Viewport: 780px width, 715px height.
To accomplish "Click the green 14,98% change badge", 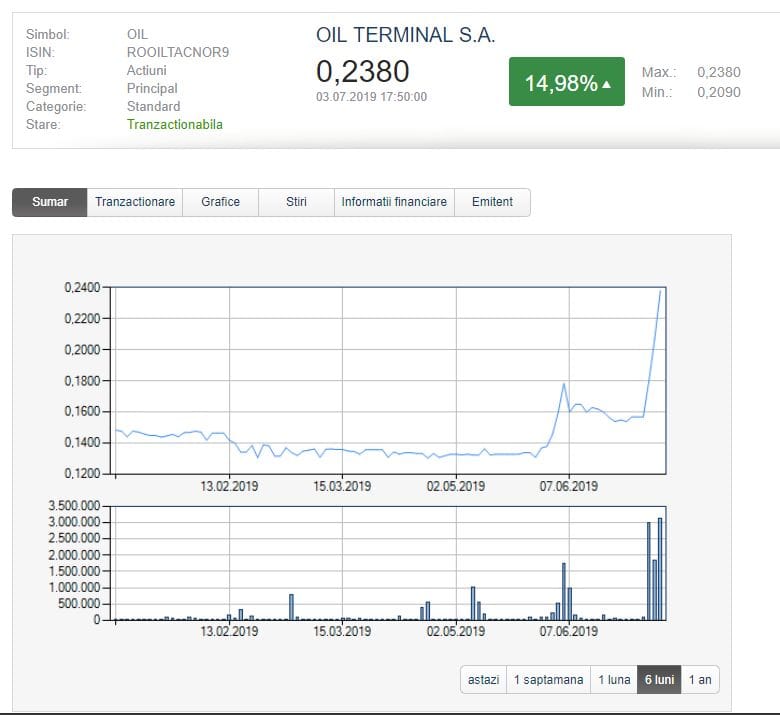I will coord(567,82).
